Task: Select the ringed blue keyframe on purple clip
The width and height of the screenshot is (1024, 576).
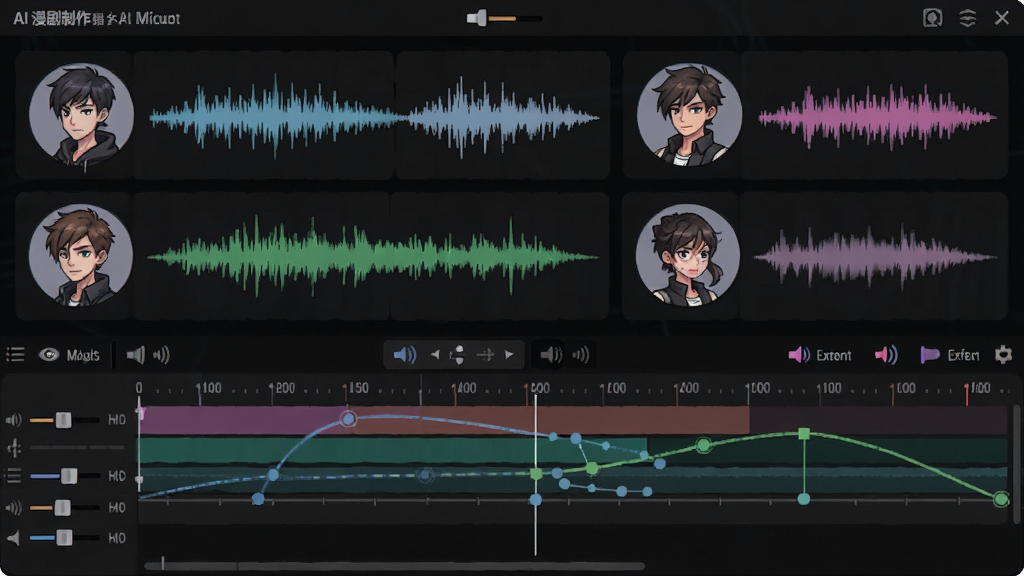Action: coord(348,418)
